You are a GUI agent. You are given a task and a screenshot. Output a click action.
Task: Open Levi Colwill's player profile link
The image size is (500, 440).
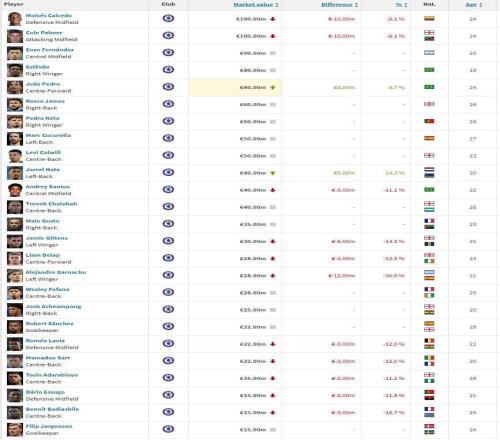pyautogui.click(x=43, y=152)
